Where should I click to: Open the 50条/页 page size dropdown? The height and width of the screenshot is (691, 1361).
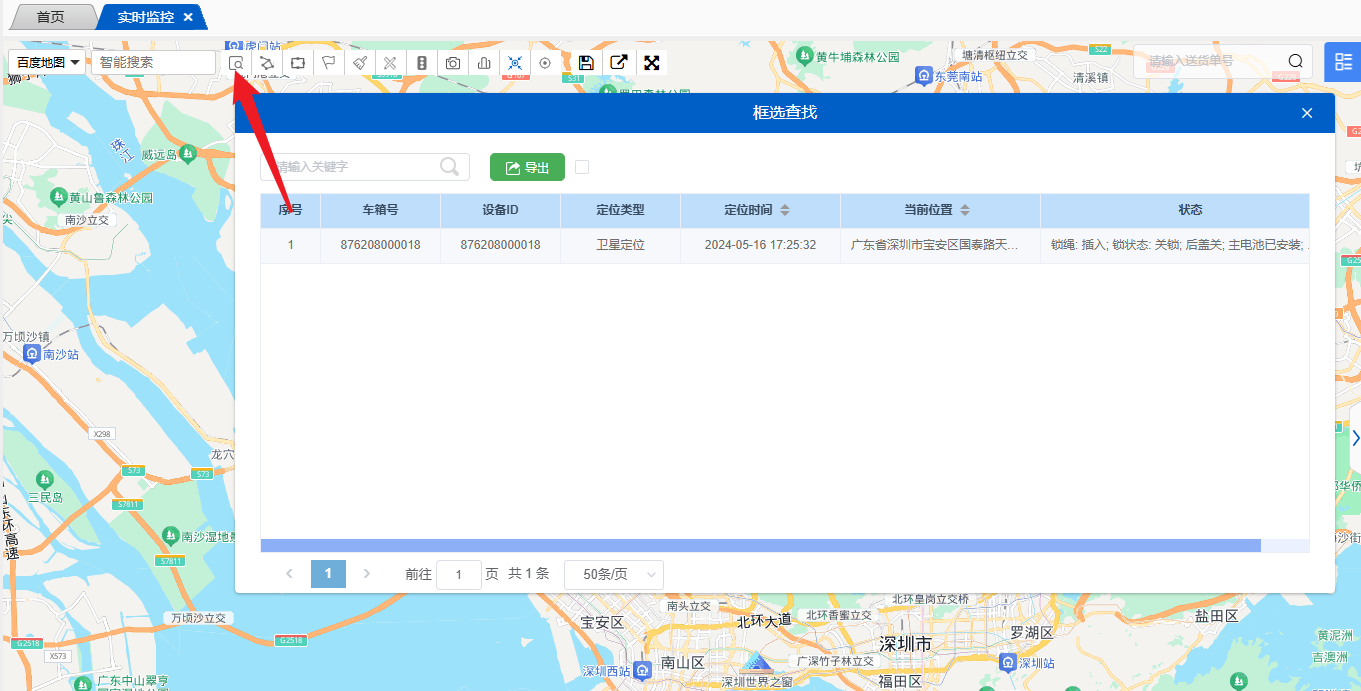point(614,575)
